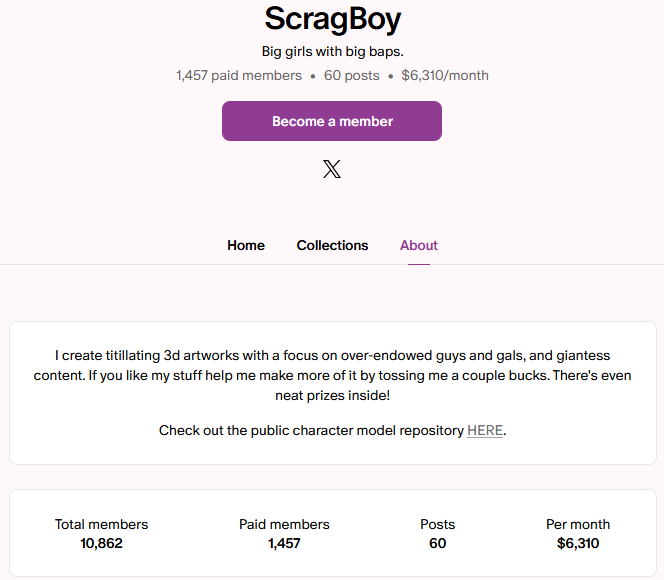The height and width of the screenshot is (580, 664).
Task: Switch to the Home tab
Action: tap(246, 245)
